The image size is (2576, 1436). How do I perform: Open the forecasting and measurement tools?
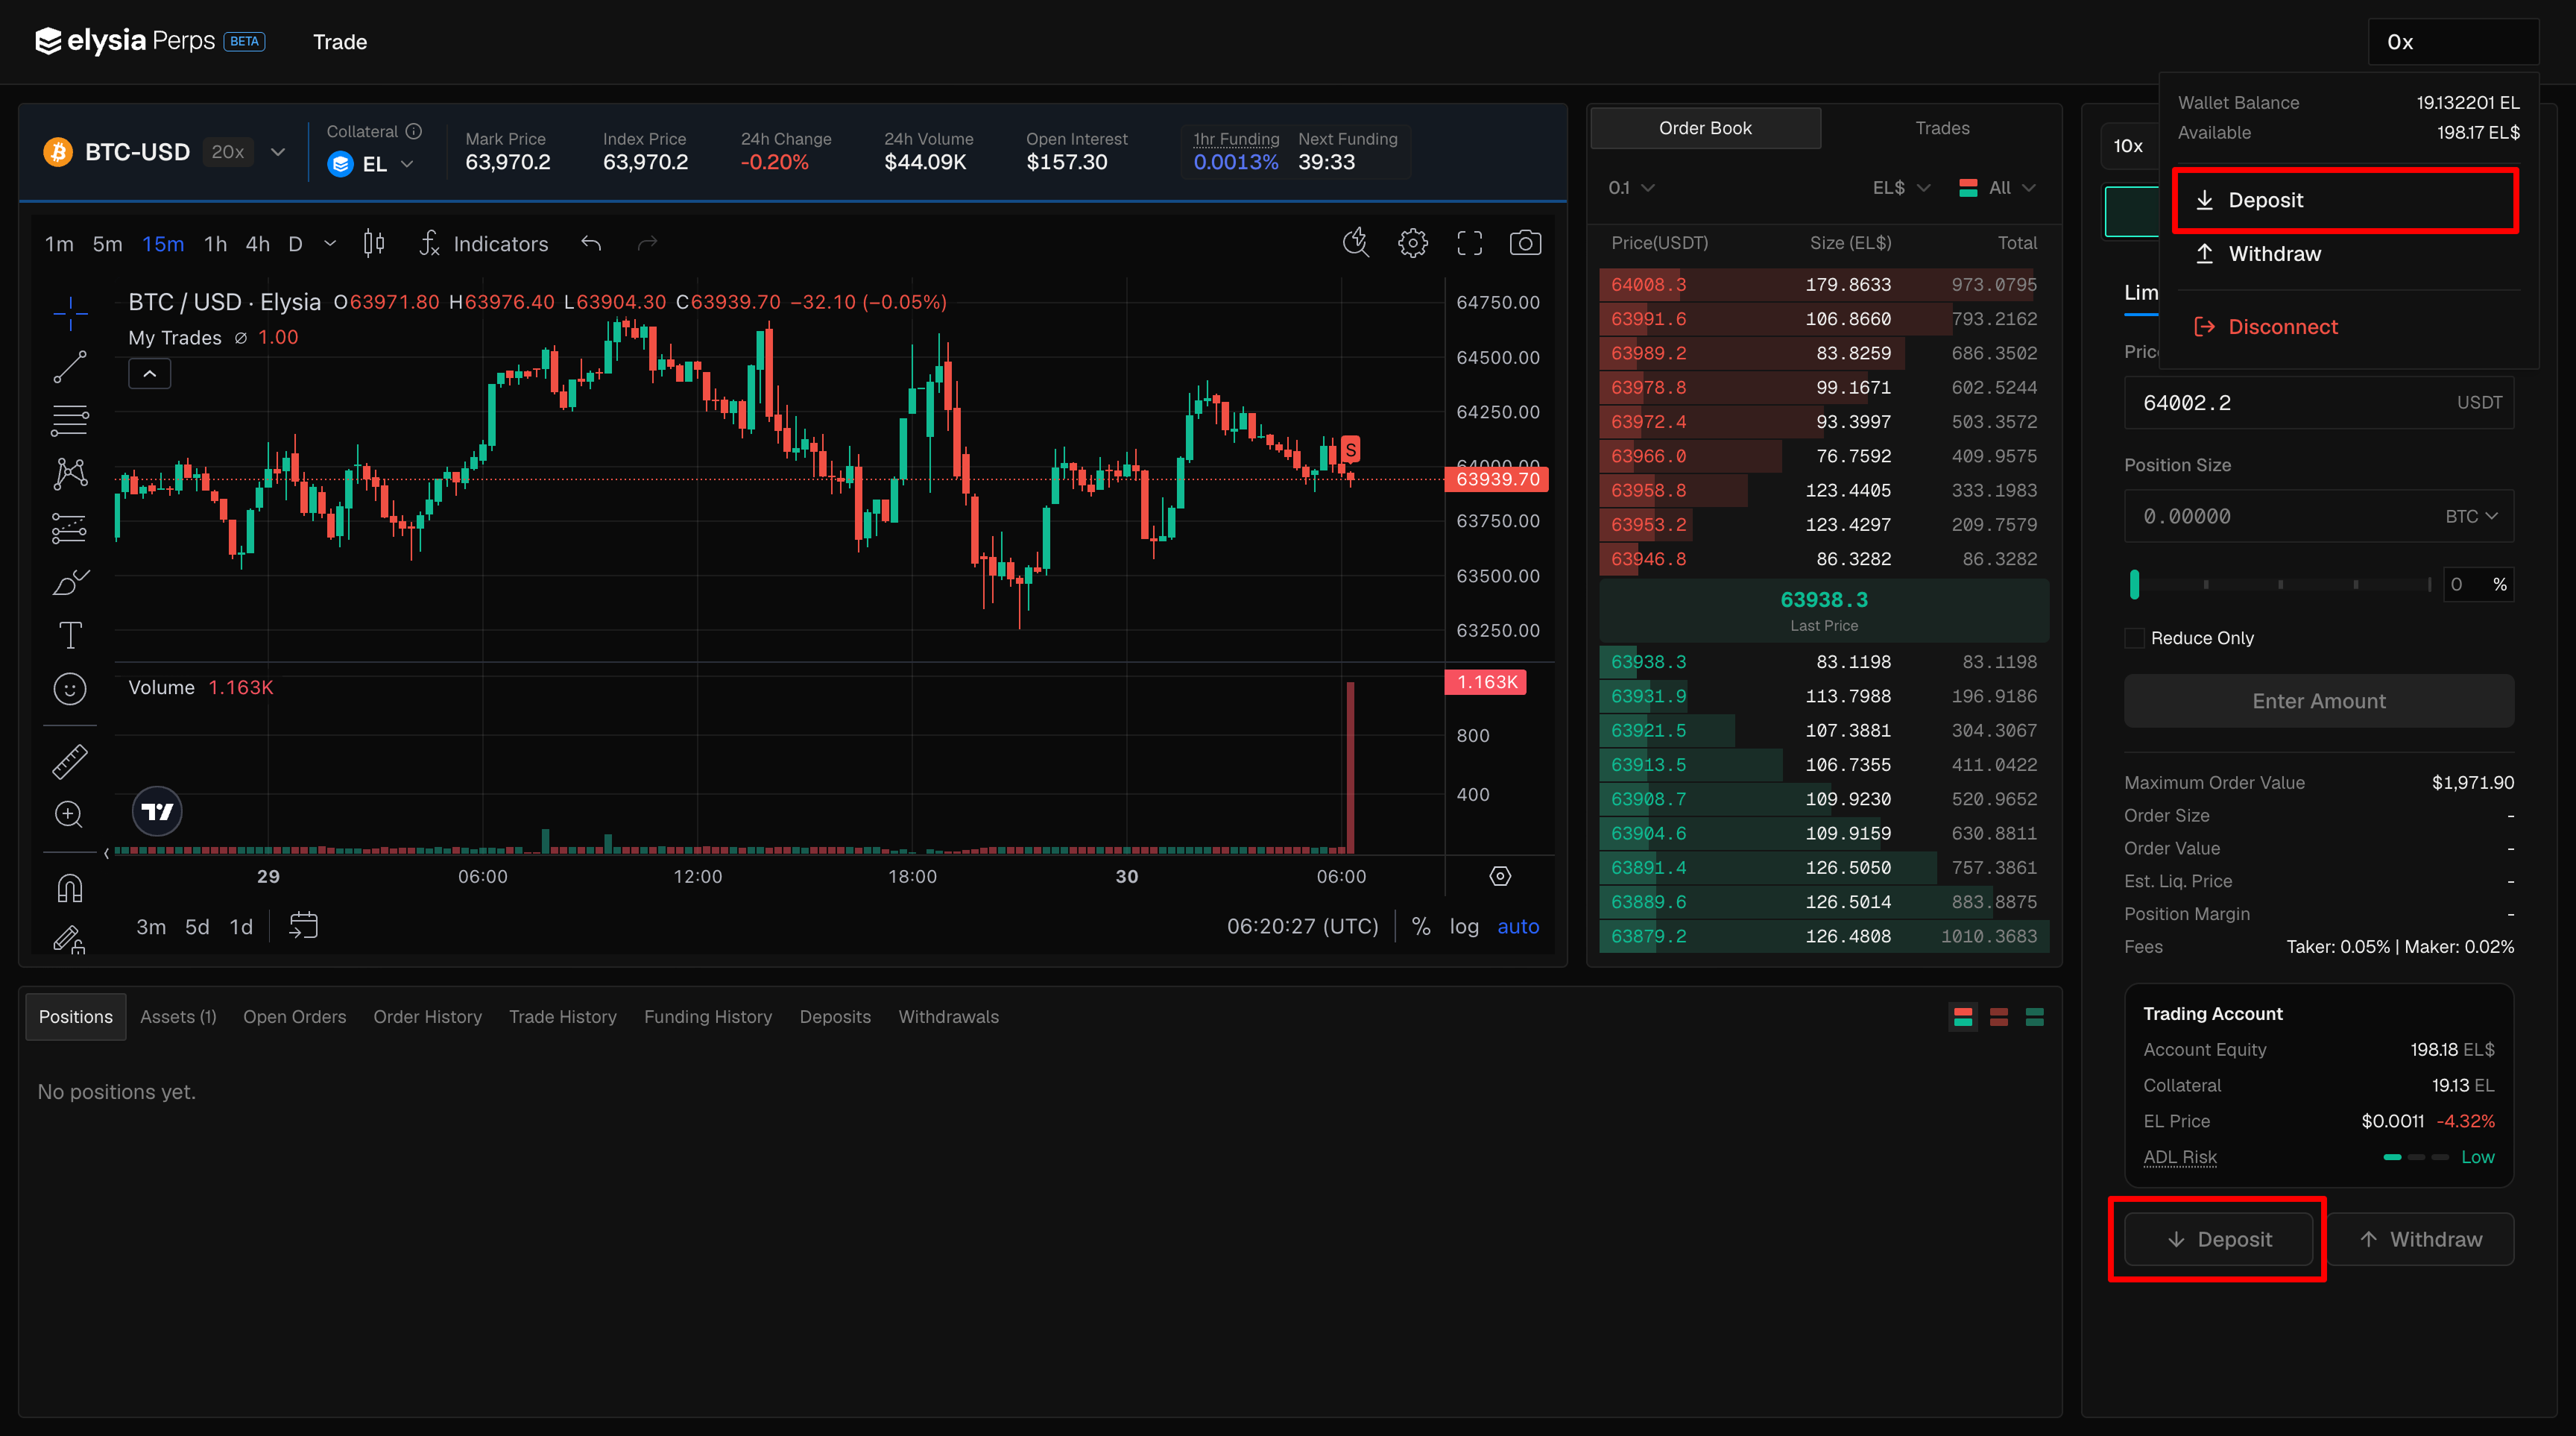70,527
